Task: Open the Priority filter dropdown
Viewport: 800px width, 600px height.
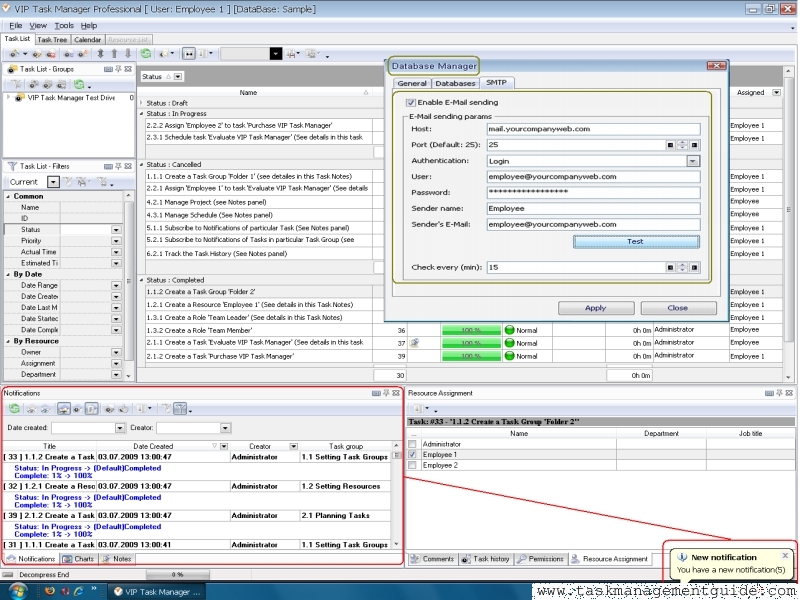Action: 116,241
